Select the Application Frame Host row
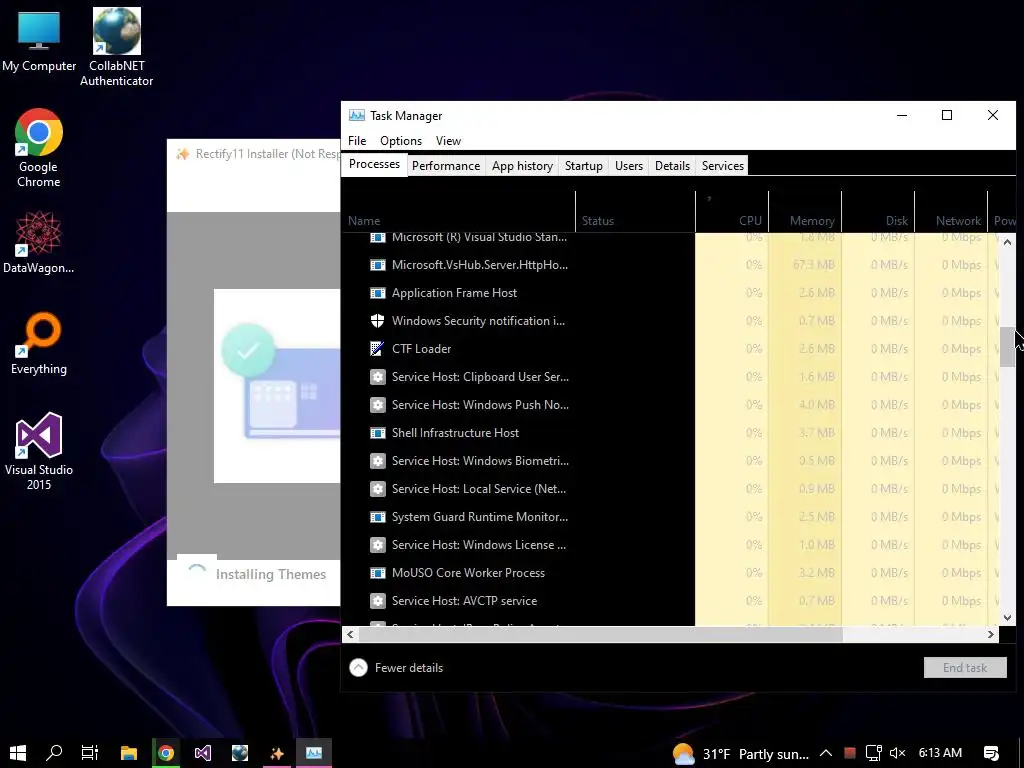The image size is (1024, 768). click(x=670, y=293)
